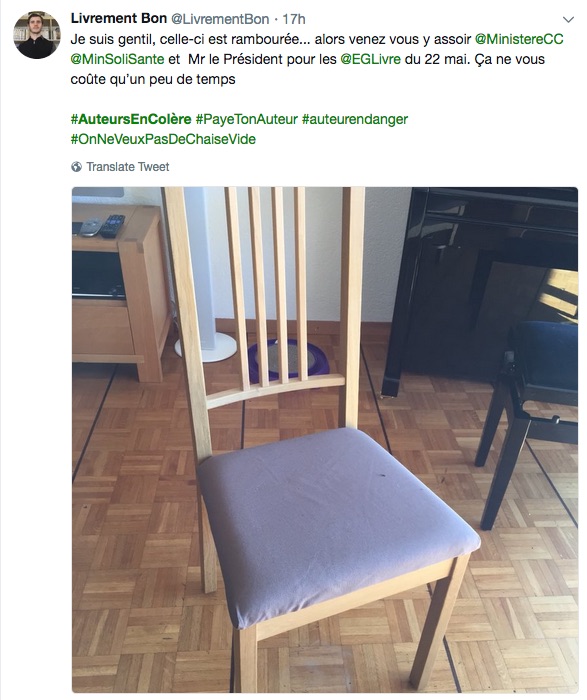Open the tweet options chevron menu
This screenshot has width=587, height=700.
pos(568,20)
